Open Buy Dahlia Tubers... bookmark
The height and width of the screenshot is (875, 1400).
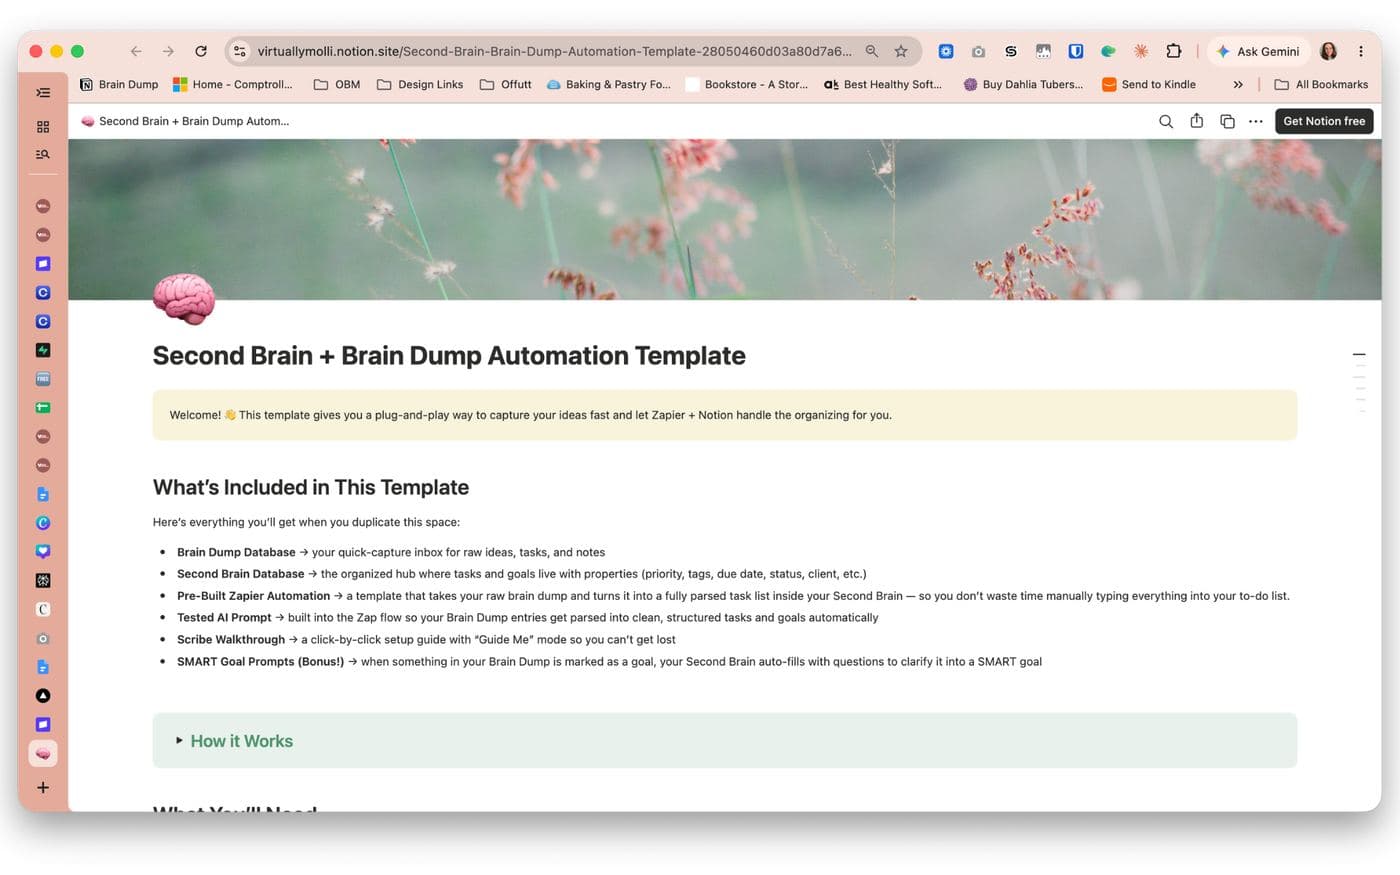pos(1024,84)
